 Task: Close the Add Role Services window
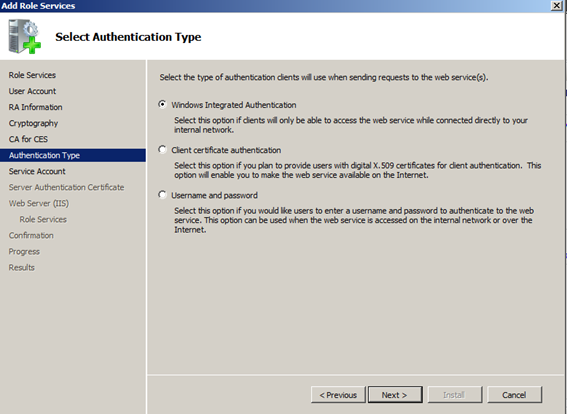[556, 5]
